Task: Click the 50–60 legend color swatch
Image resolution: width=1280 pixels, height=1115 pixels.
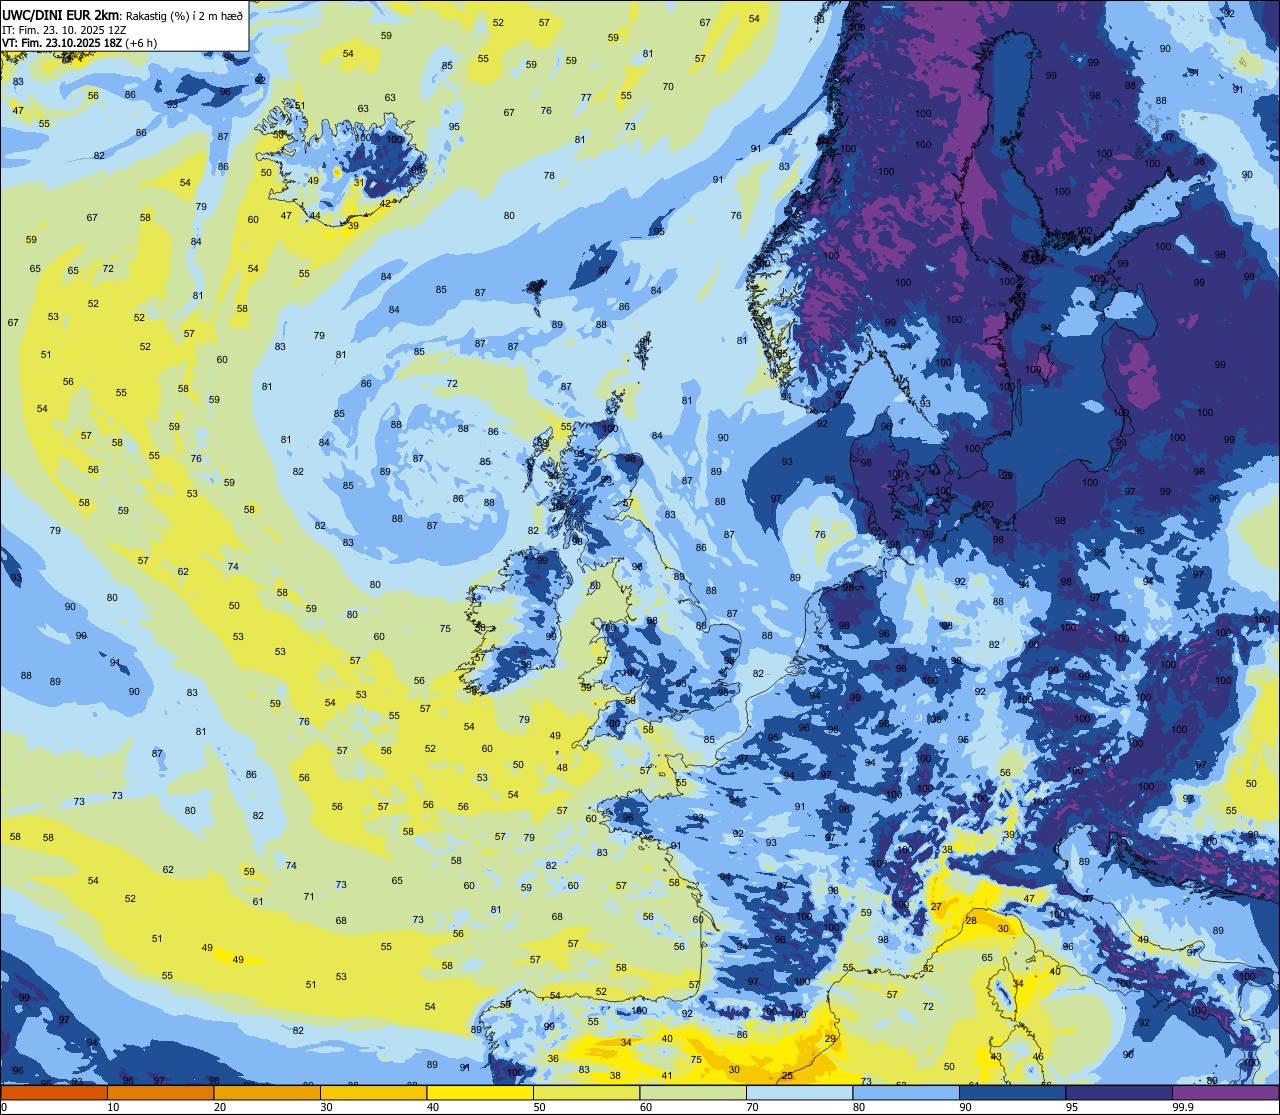Action: point(586,1092)
